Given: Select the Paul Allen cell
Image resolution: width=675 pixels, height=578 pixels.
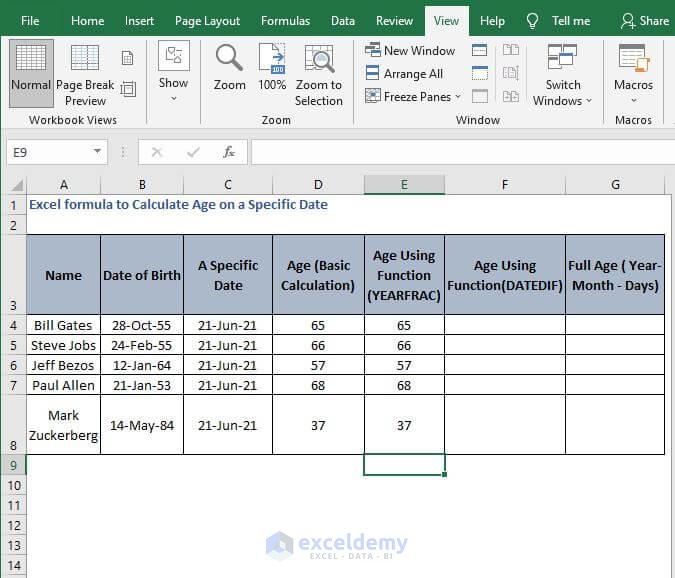Looking at the screenshot, I should [x=64, y=385].
